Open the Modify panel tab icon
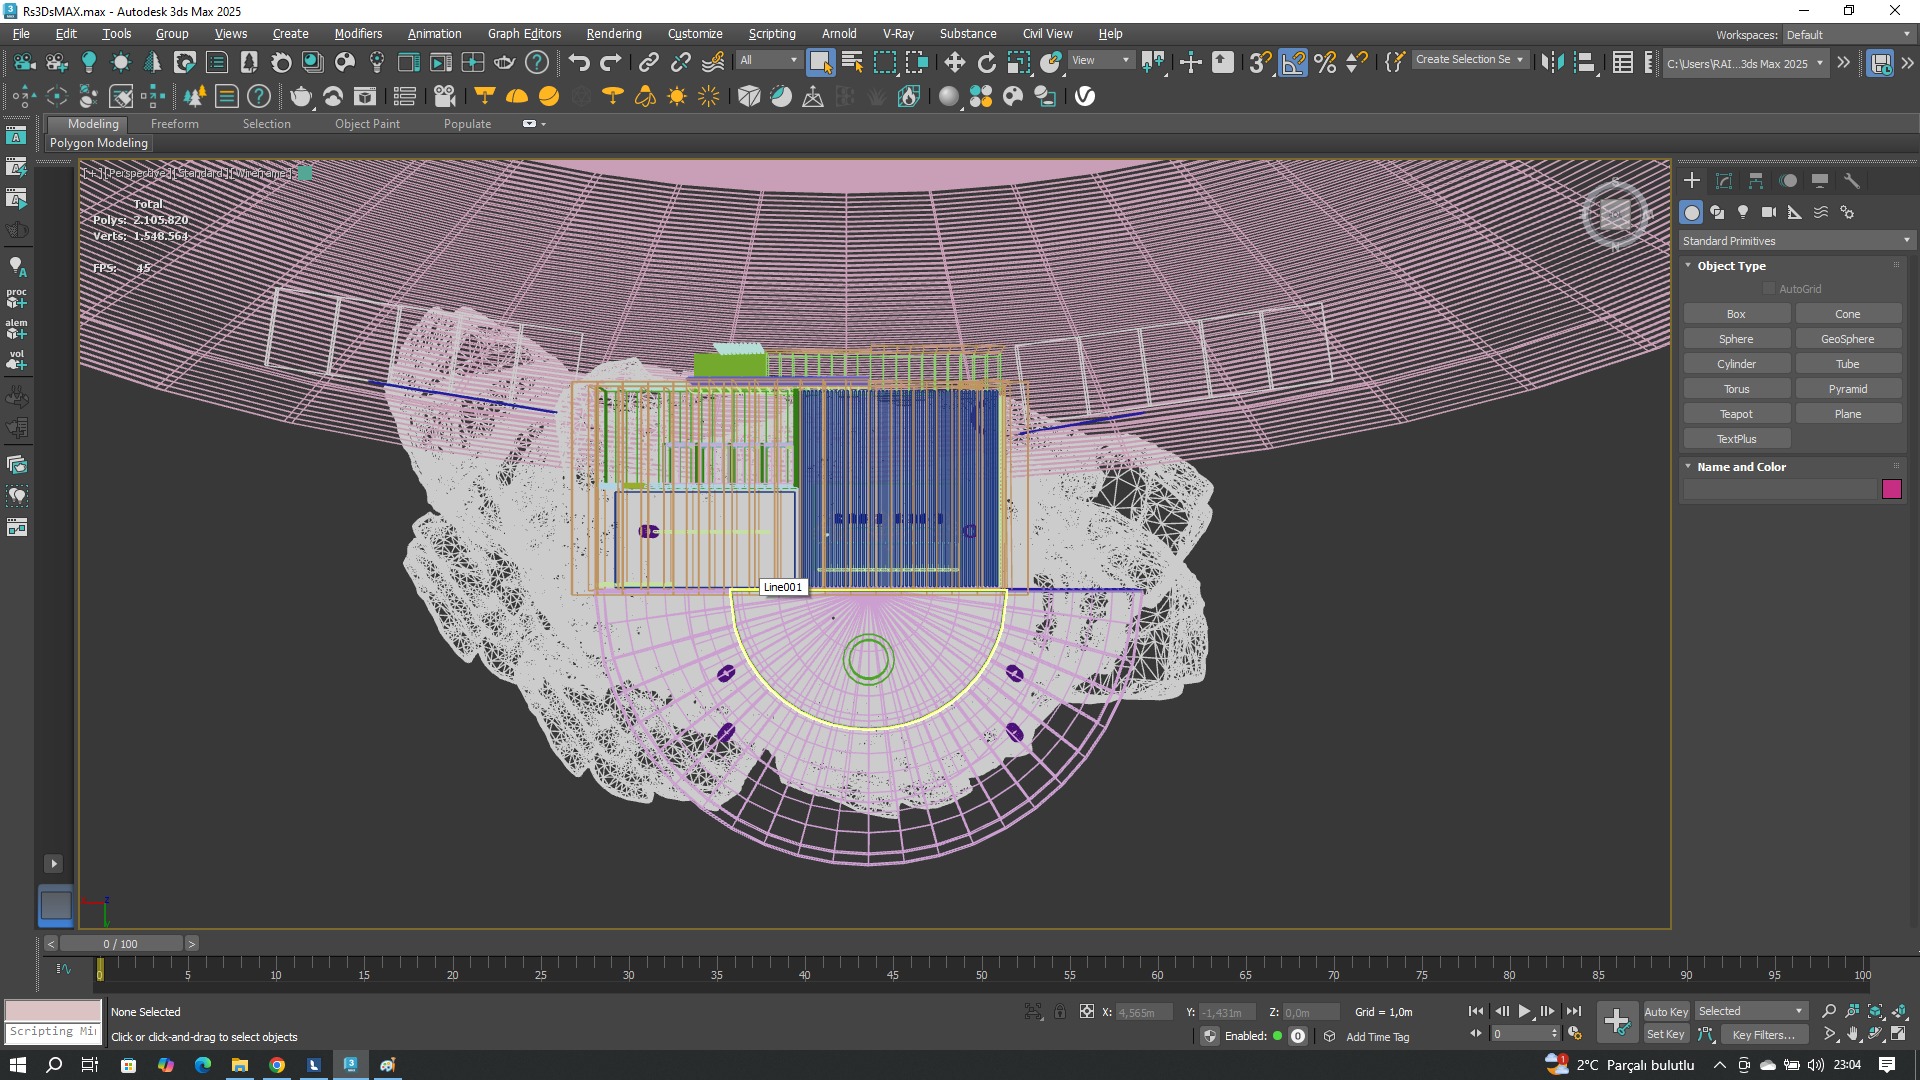1920x1080 pixels. 1724,181
